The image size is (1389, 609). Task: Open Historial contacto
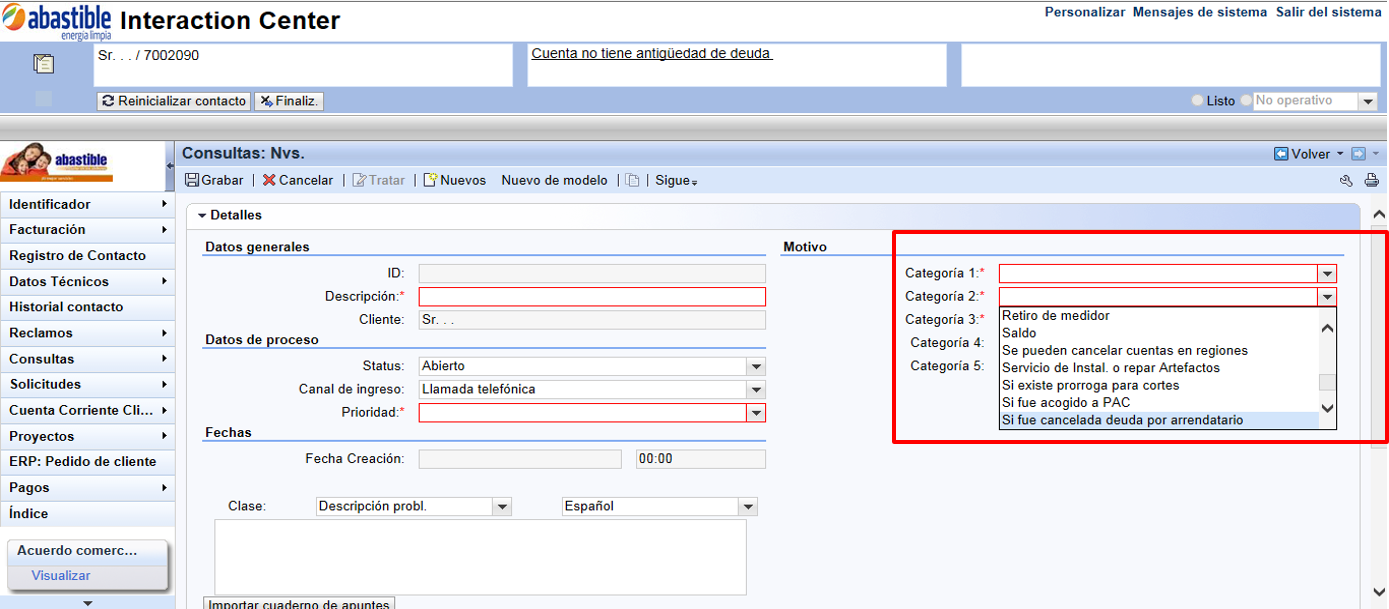(87, 307)
